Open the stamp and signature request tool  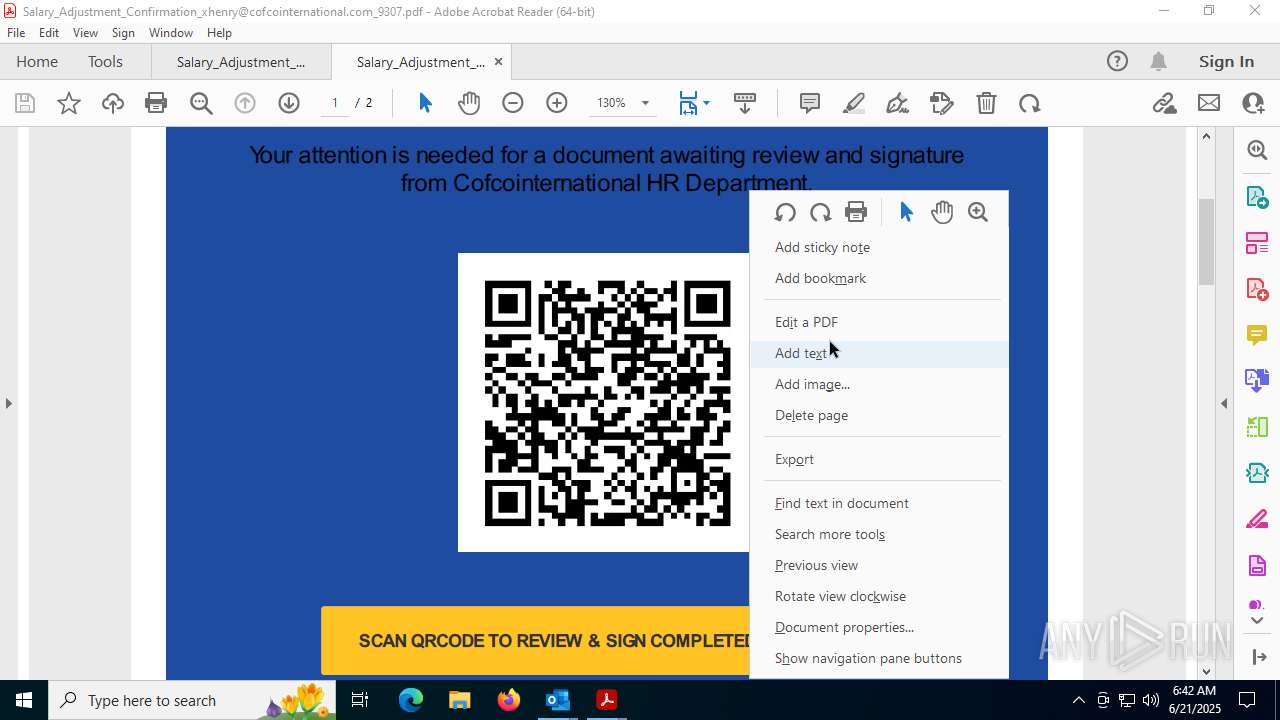[x=942, y=103]
